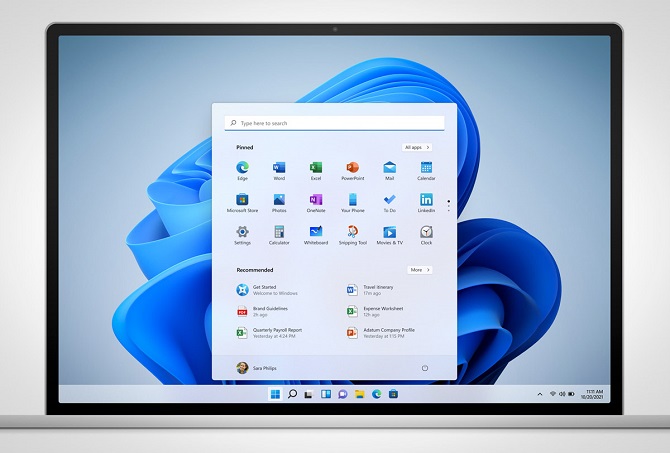Open the Travel Itinerary recommended document
Viewport: 670px width, 453px height.
[377, 290]
